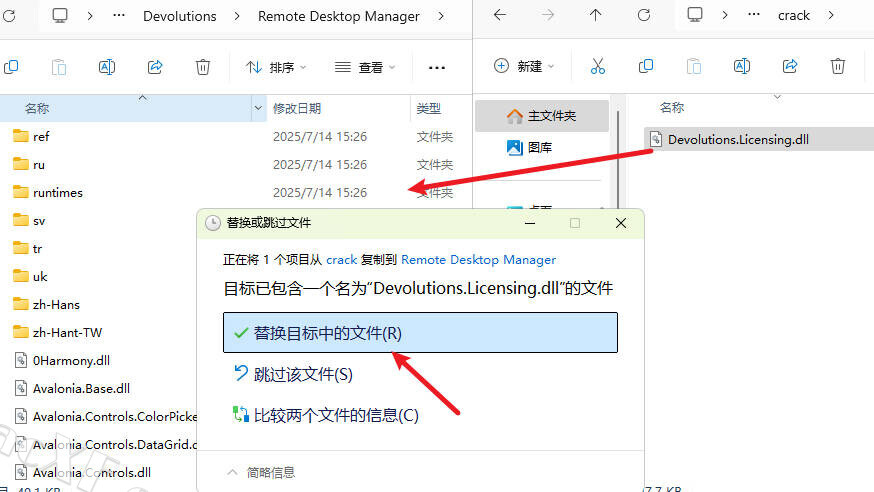This screenshot has width=874, height=492.
Task: Go forward in the crack window
Action: (x=548, y=15)
